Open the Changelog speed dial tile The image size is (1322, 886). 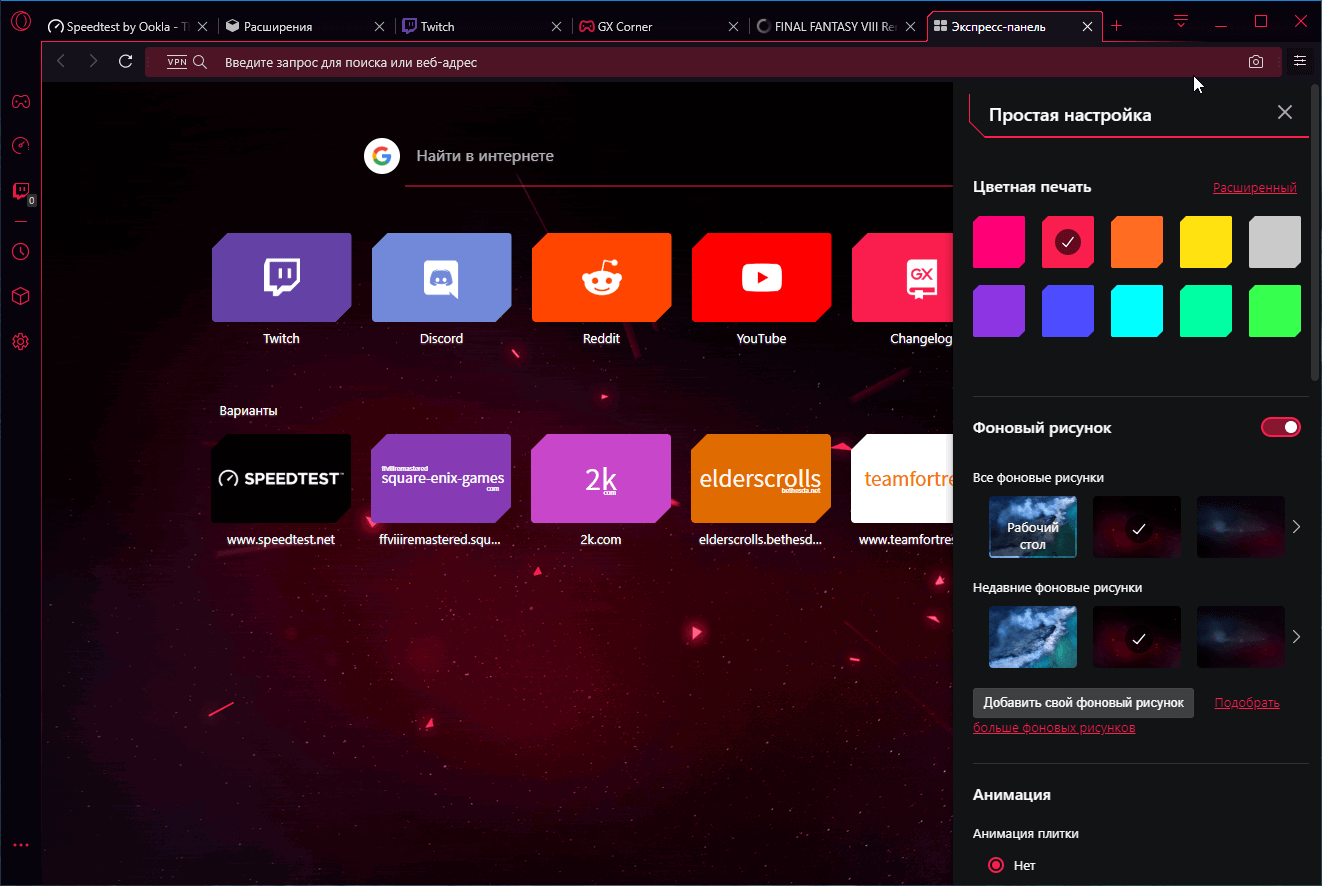click(901, 278)
